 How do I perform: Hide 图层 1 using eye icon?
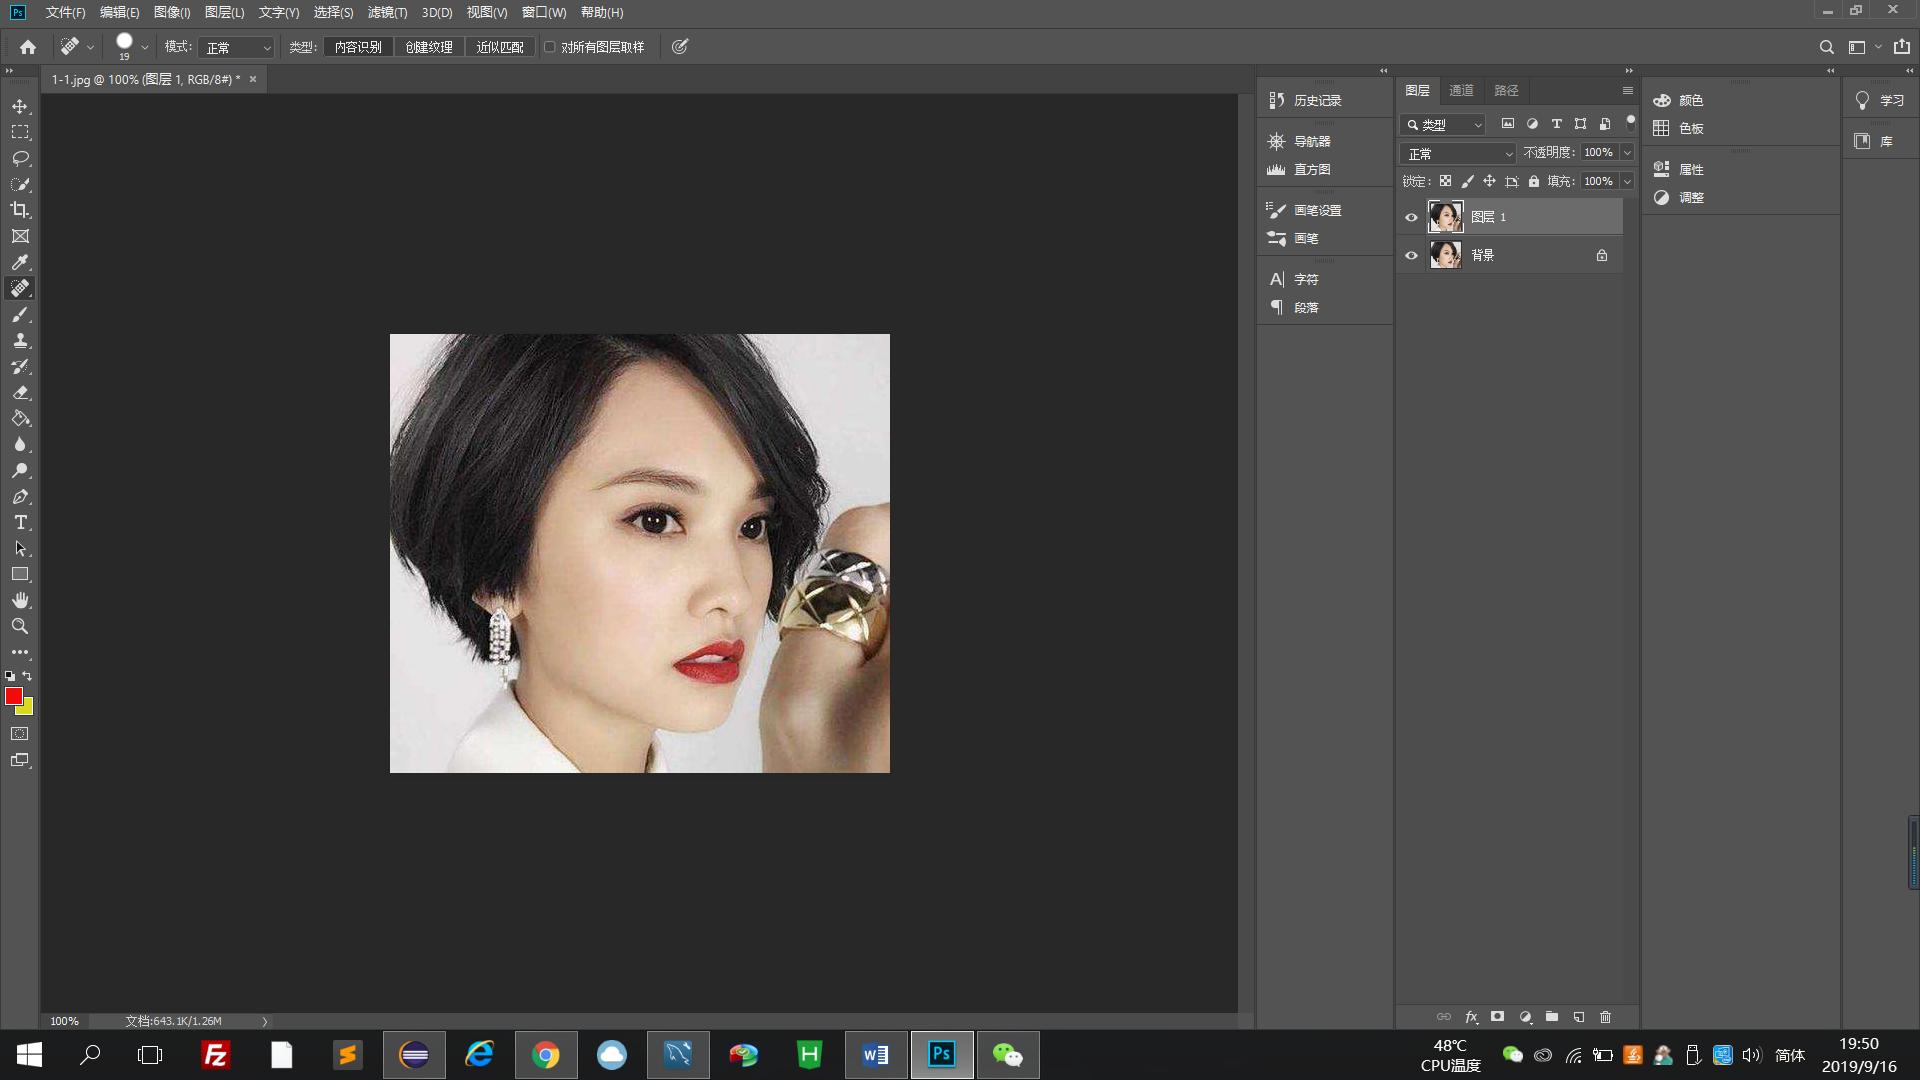[1411, 217]
